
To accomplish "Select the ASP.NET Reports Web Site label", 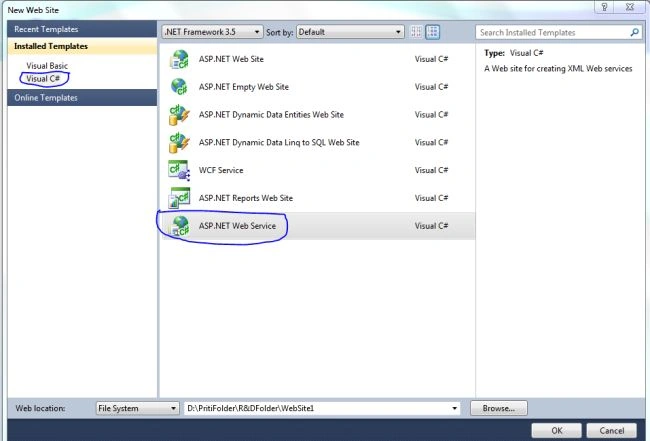I will [246, 198].
